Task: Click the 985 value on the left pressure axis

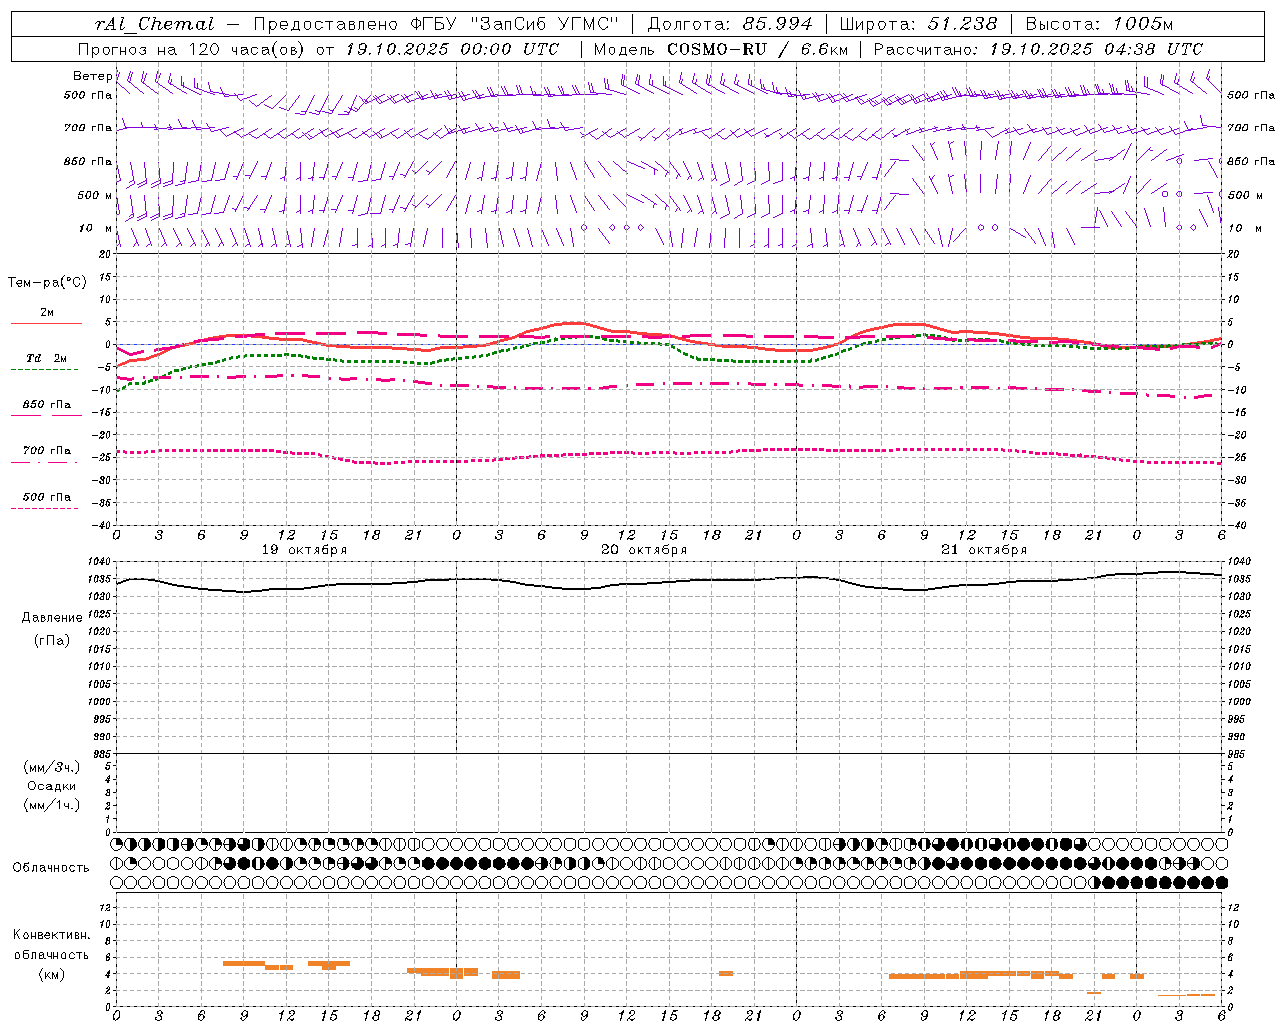Action: point(102,754)
